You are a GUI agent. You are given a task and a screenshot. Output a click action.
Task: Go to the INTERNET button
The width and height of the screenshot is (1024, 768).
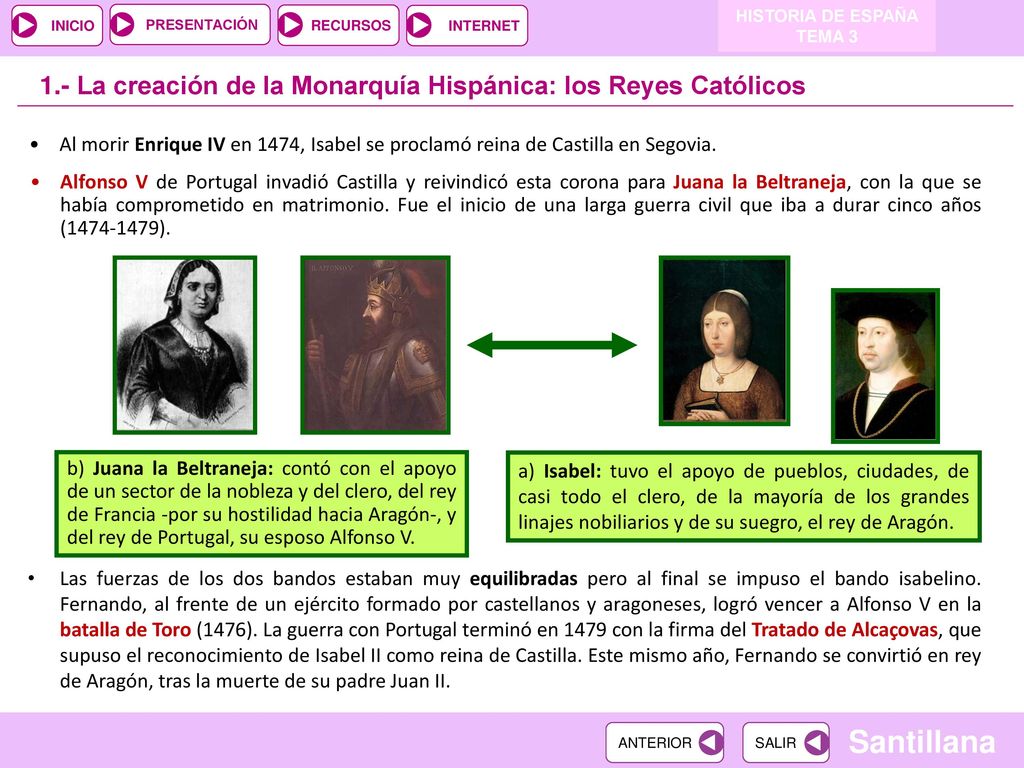tap(466, 25)
